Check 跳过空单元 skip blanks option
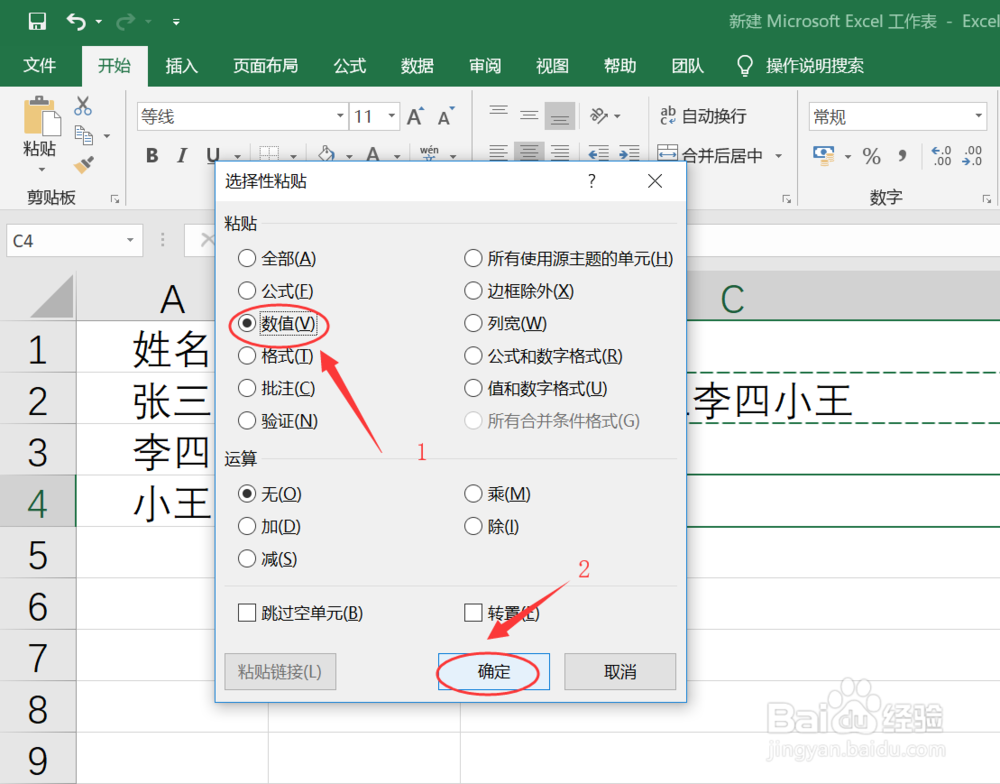The width and height of the screenshot is (1000, 784). [246, 613]
